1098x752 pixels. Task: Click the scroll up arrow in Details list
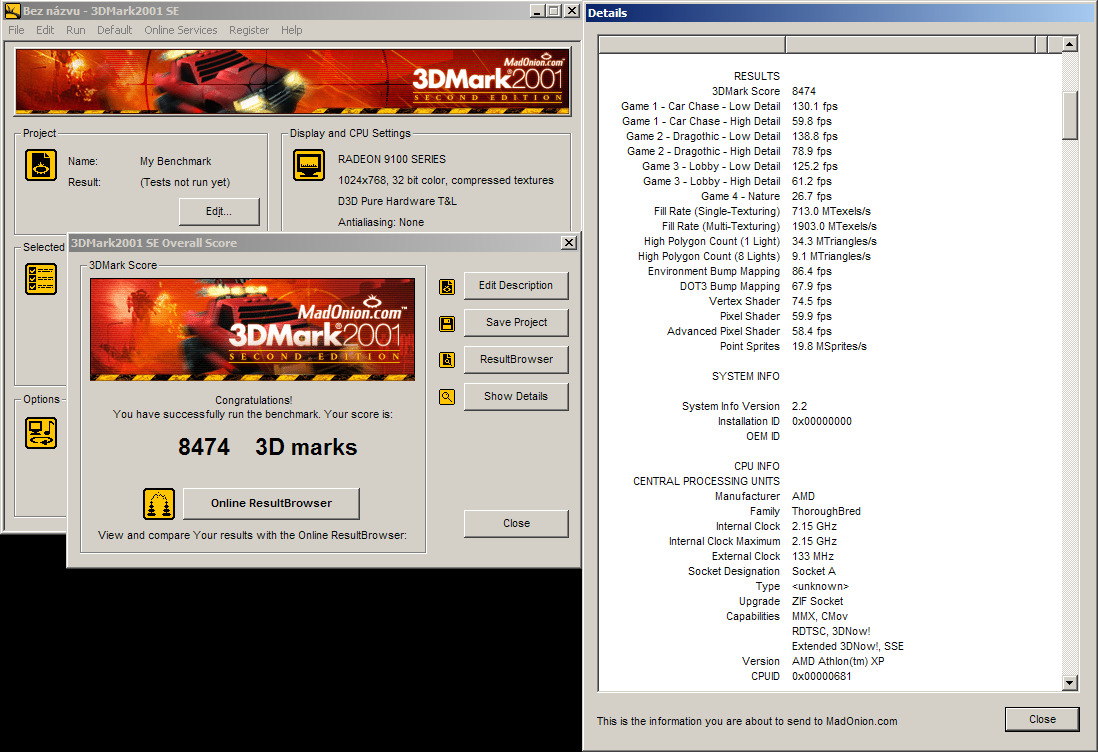point(1069,45)
